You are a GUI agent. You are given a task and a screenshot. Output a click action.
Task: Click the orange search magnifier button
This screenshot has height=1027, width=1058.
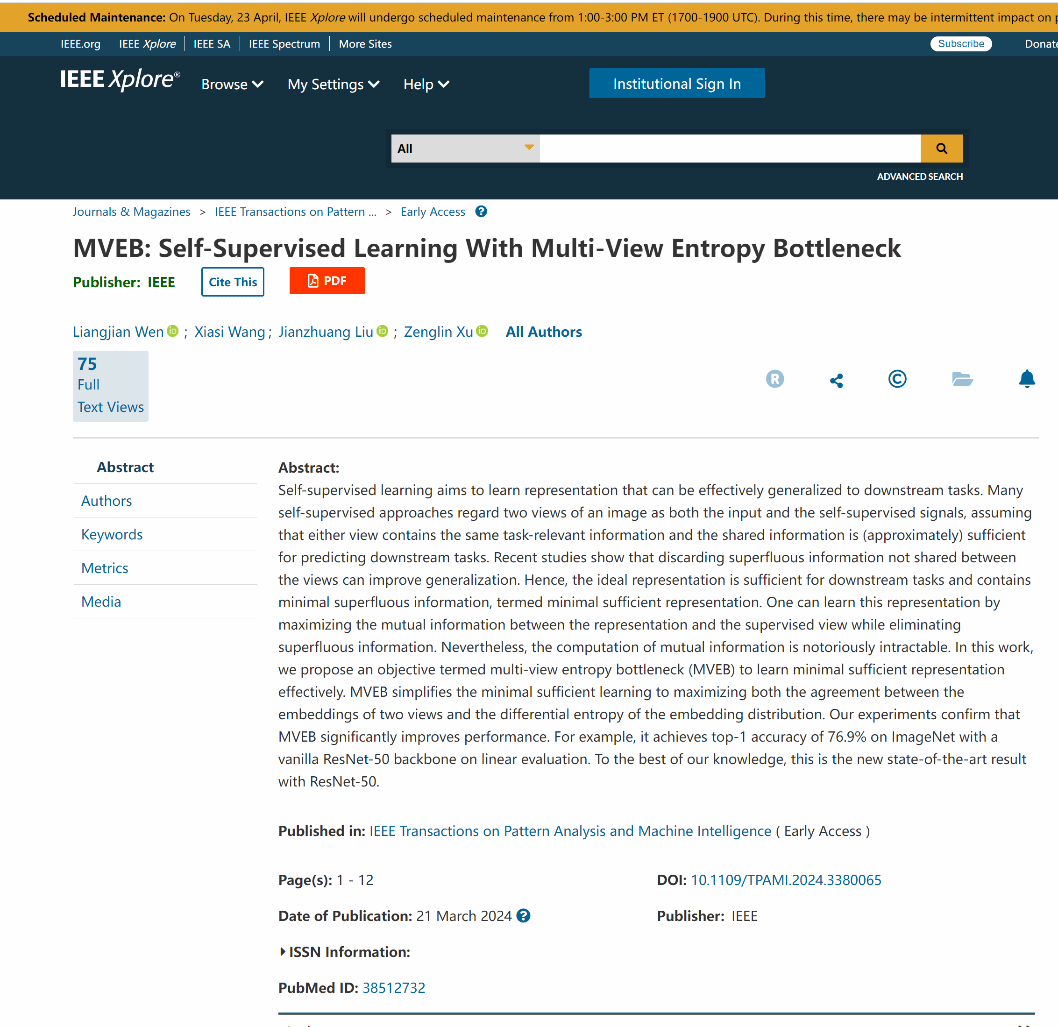[x=941, y=148]
